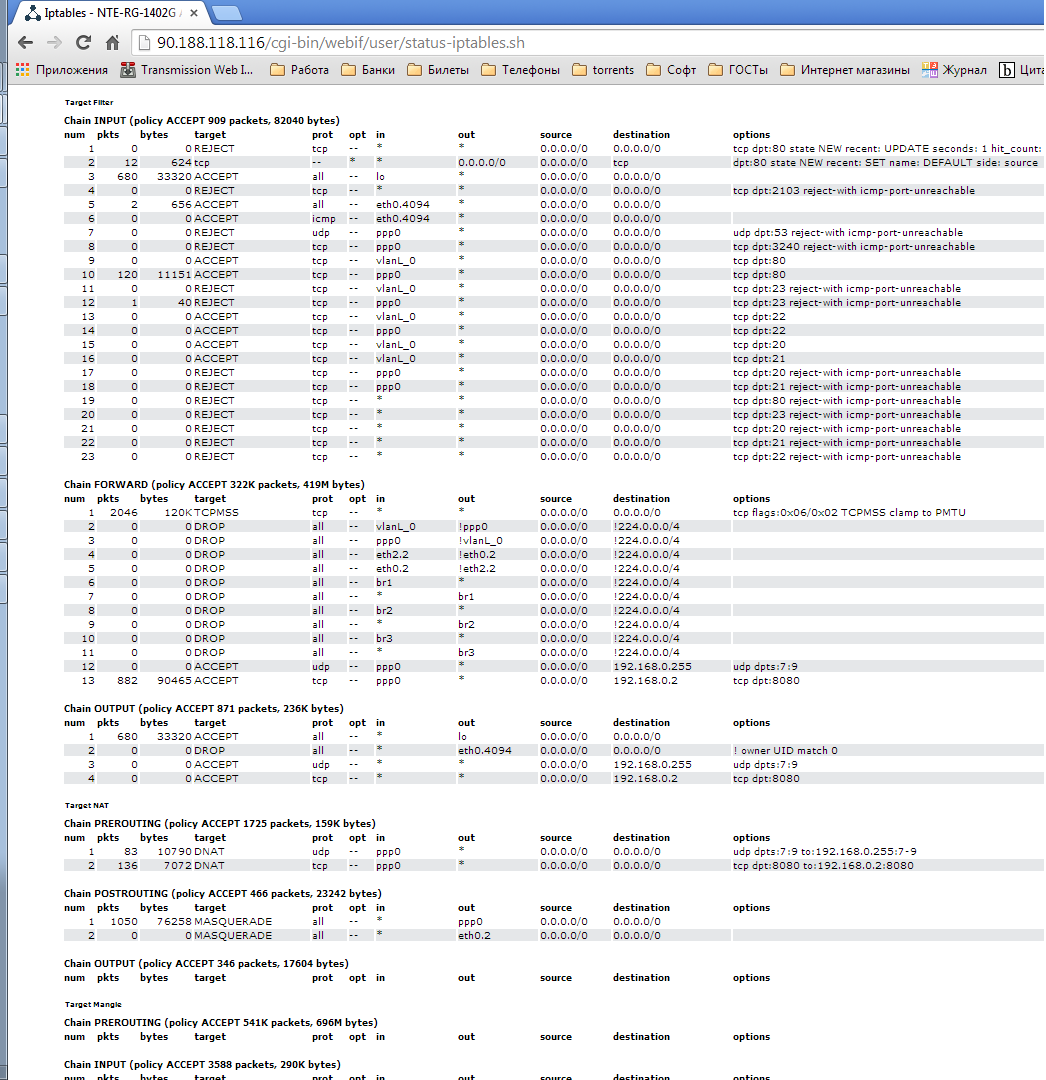Click the 'Target Mangle' label
The width and height of the screenshot is (1046, 1080).
coord(93,1004)
